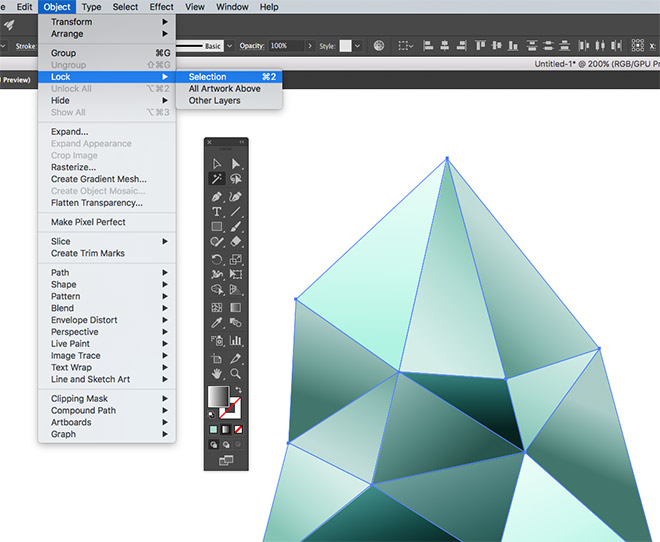The width and height of the screenshot is (660, 542).
Task: Expand the Opacity value arrow
Action: pyautogui.click(x=309, y=46)
